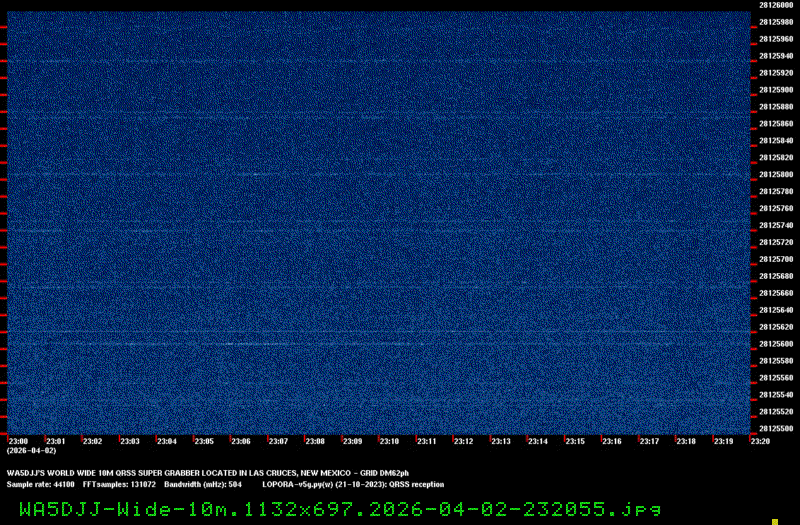This screenshot has width=800, height=525.
Task: Click the FFTsamples: 131072 value
Action: [119, 484]
